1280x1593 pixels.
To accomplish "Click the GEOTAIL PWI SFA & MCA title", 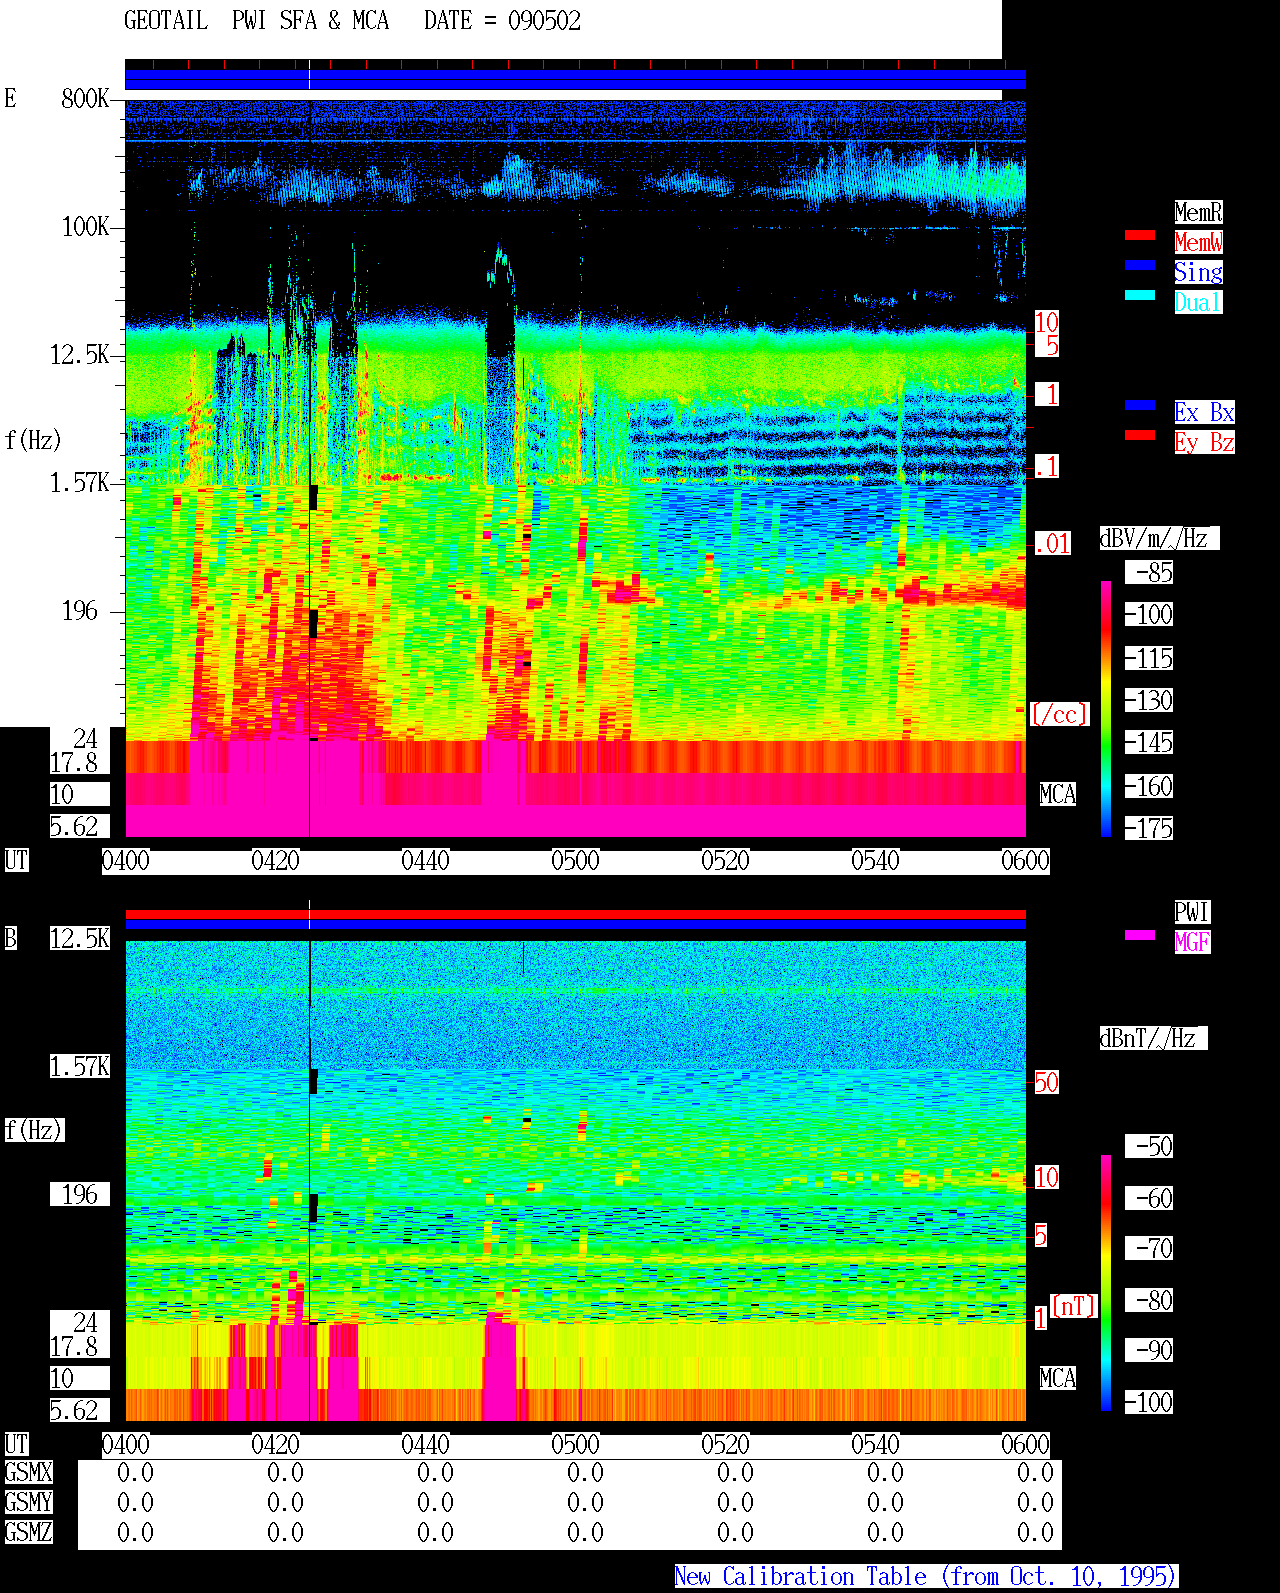I will pyautogui.click(x=256, y=20).
